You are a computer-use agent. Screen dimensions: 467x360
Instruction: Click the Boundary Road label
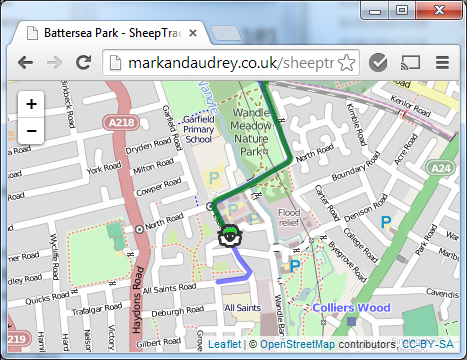pyautogui.click(x=356, y=166)
